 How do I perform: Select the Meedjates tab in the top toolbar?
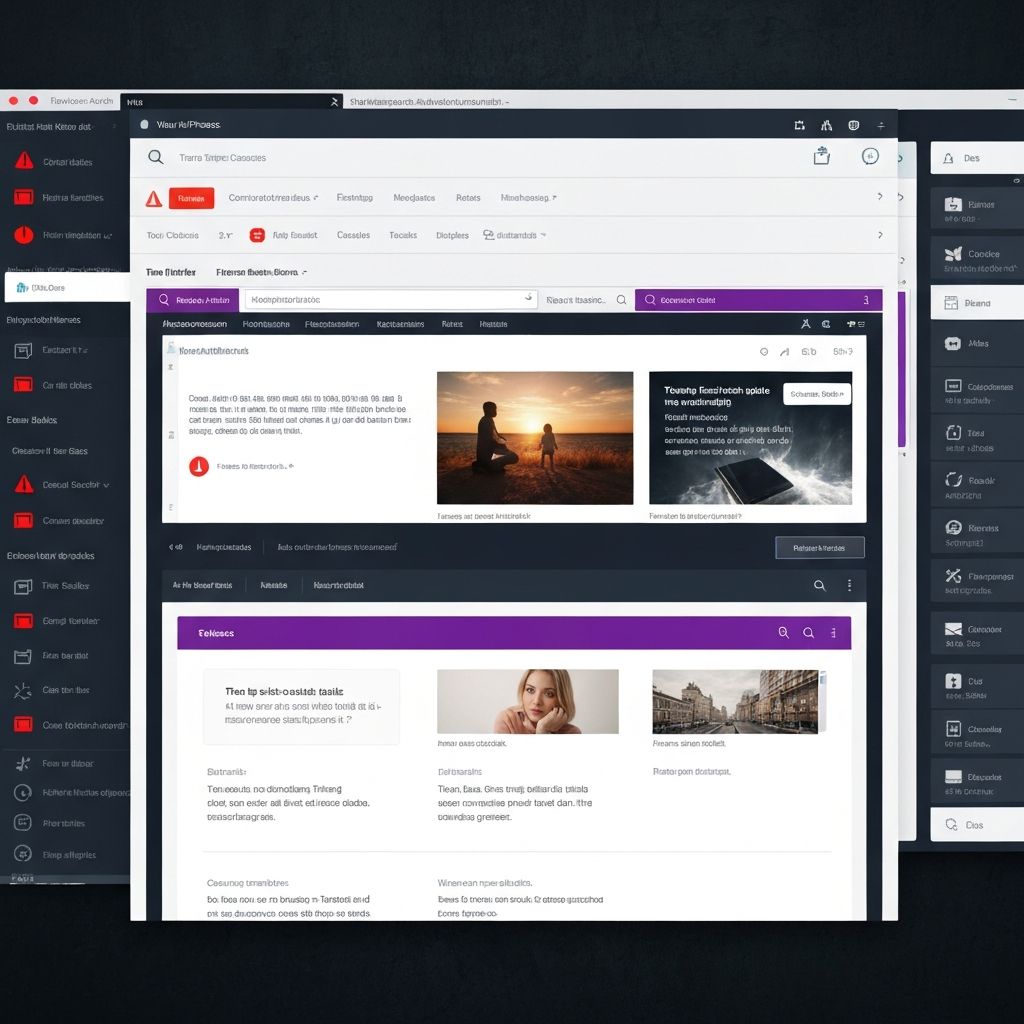tap(414, 198)
